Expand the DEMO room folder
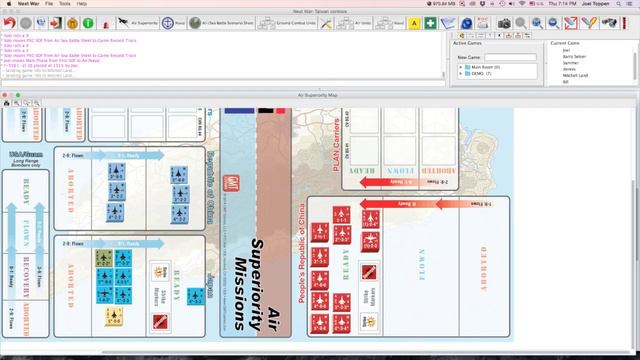 pyautogui.click(x=461, y=73)
